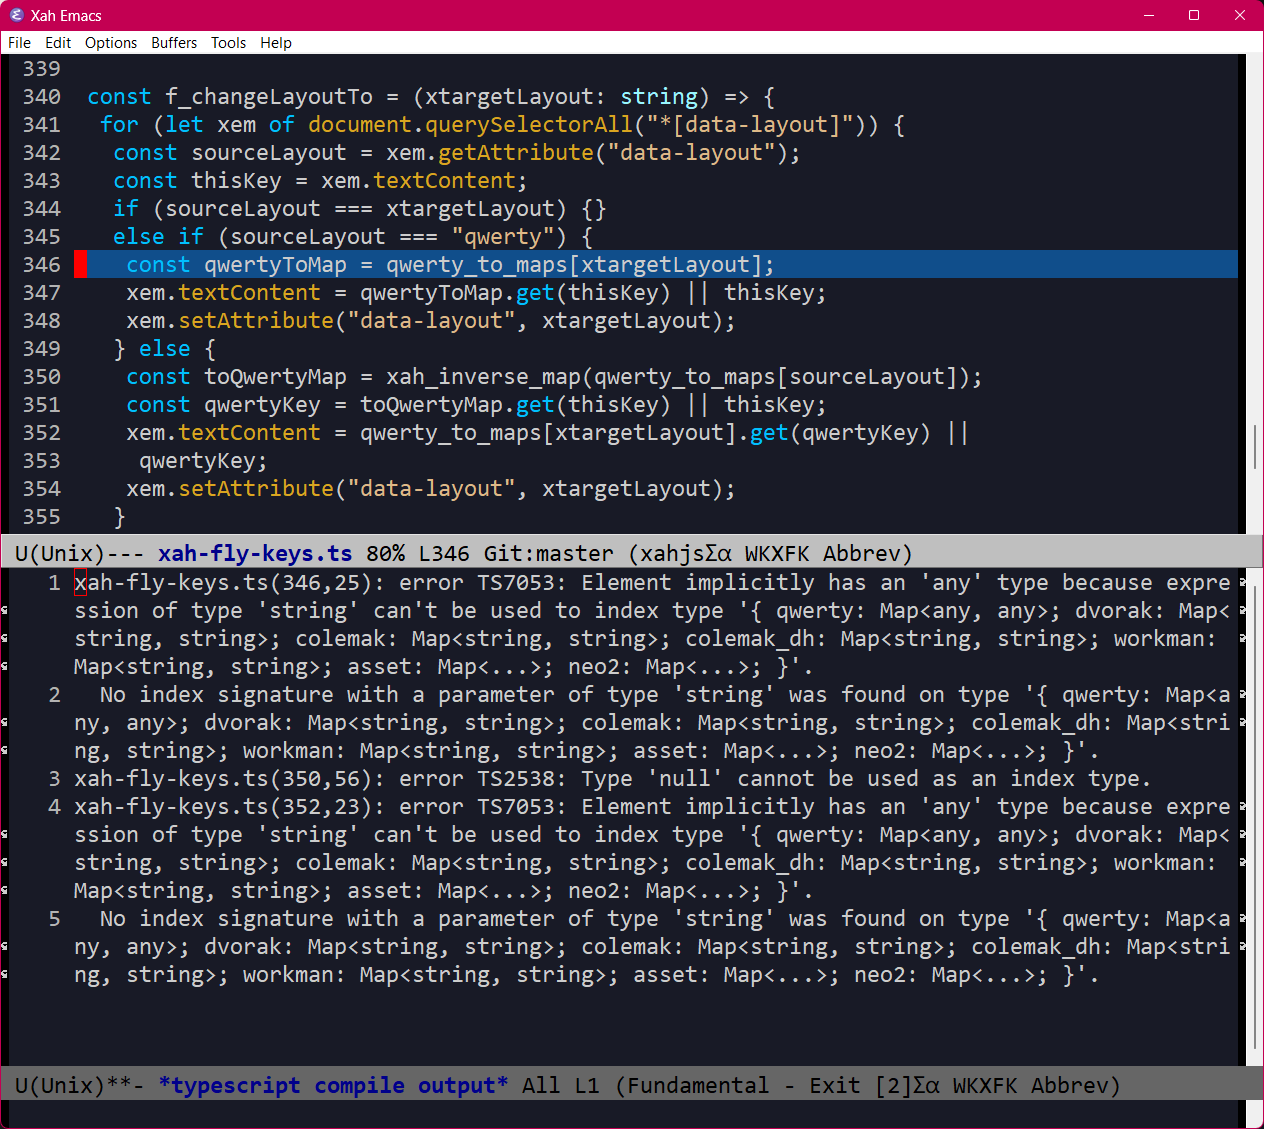Open the Edit menu
The image size is (1264, 1129).
point(58,42)
